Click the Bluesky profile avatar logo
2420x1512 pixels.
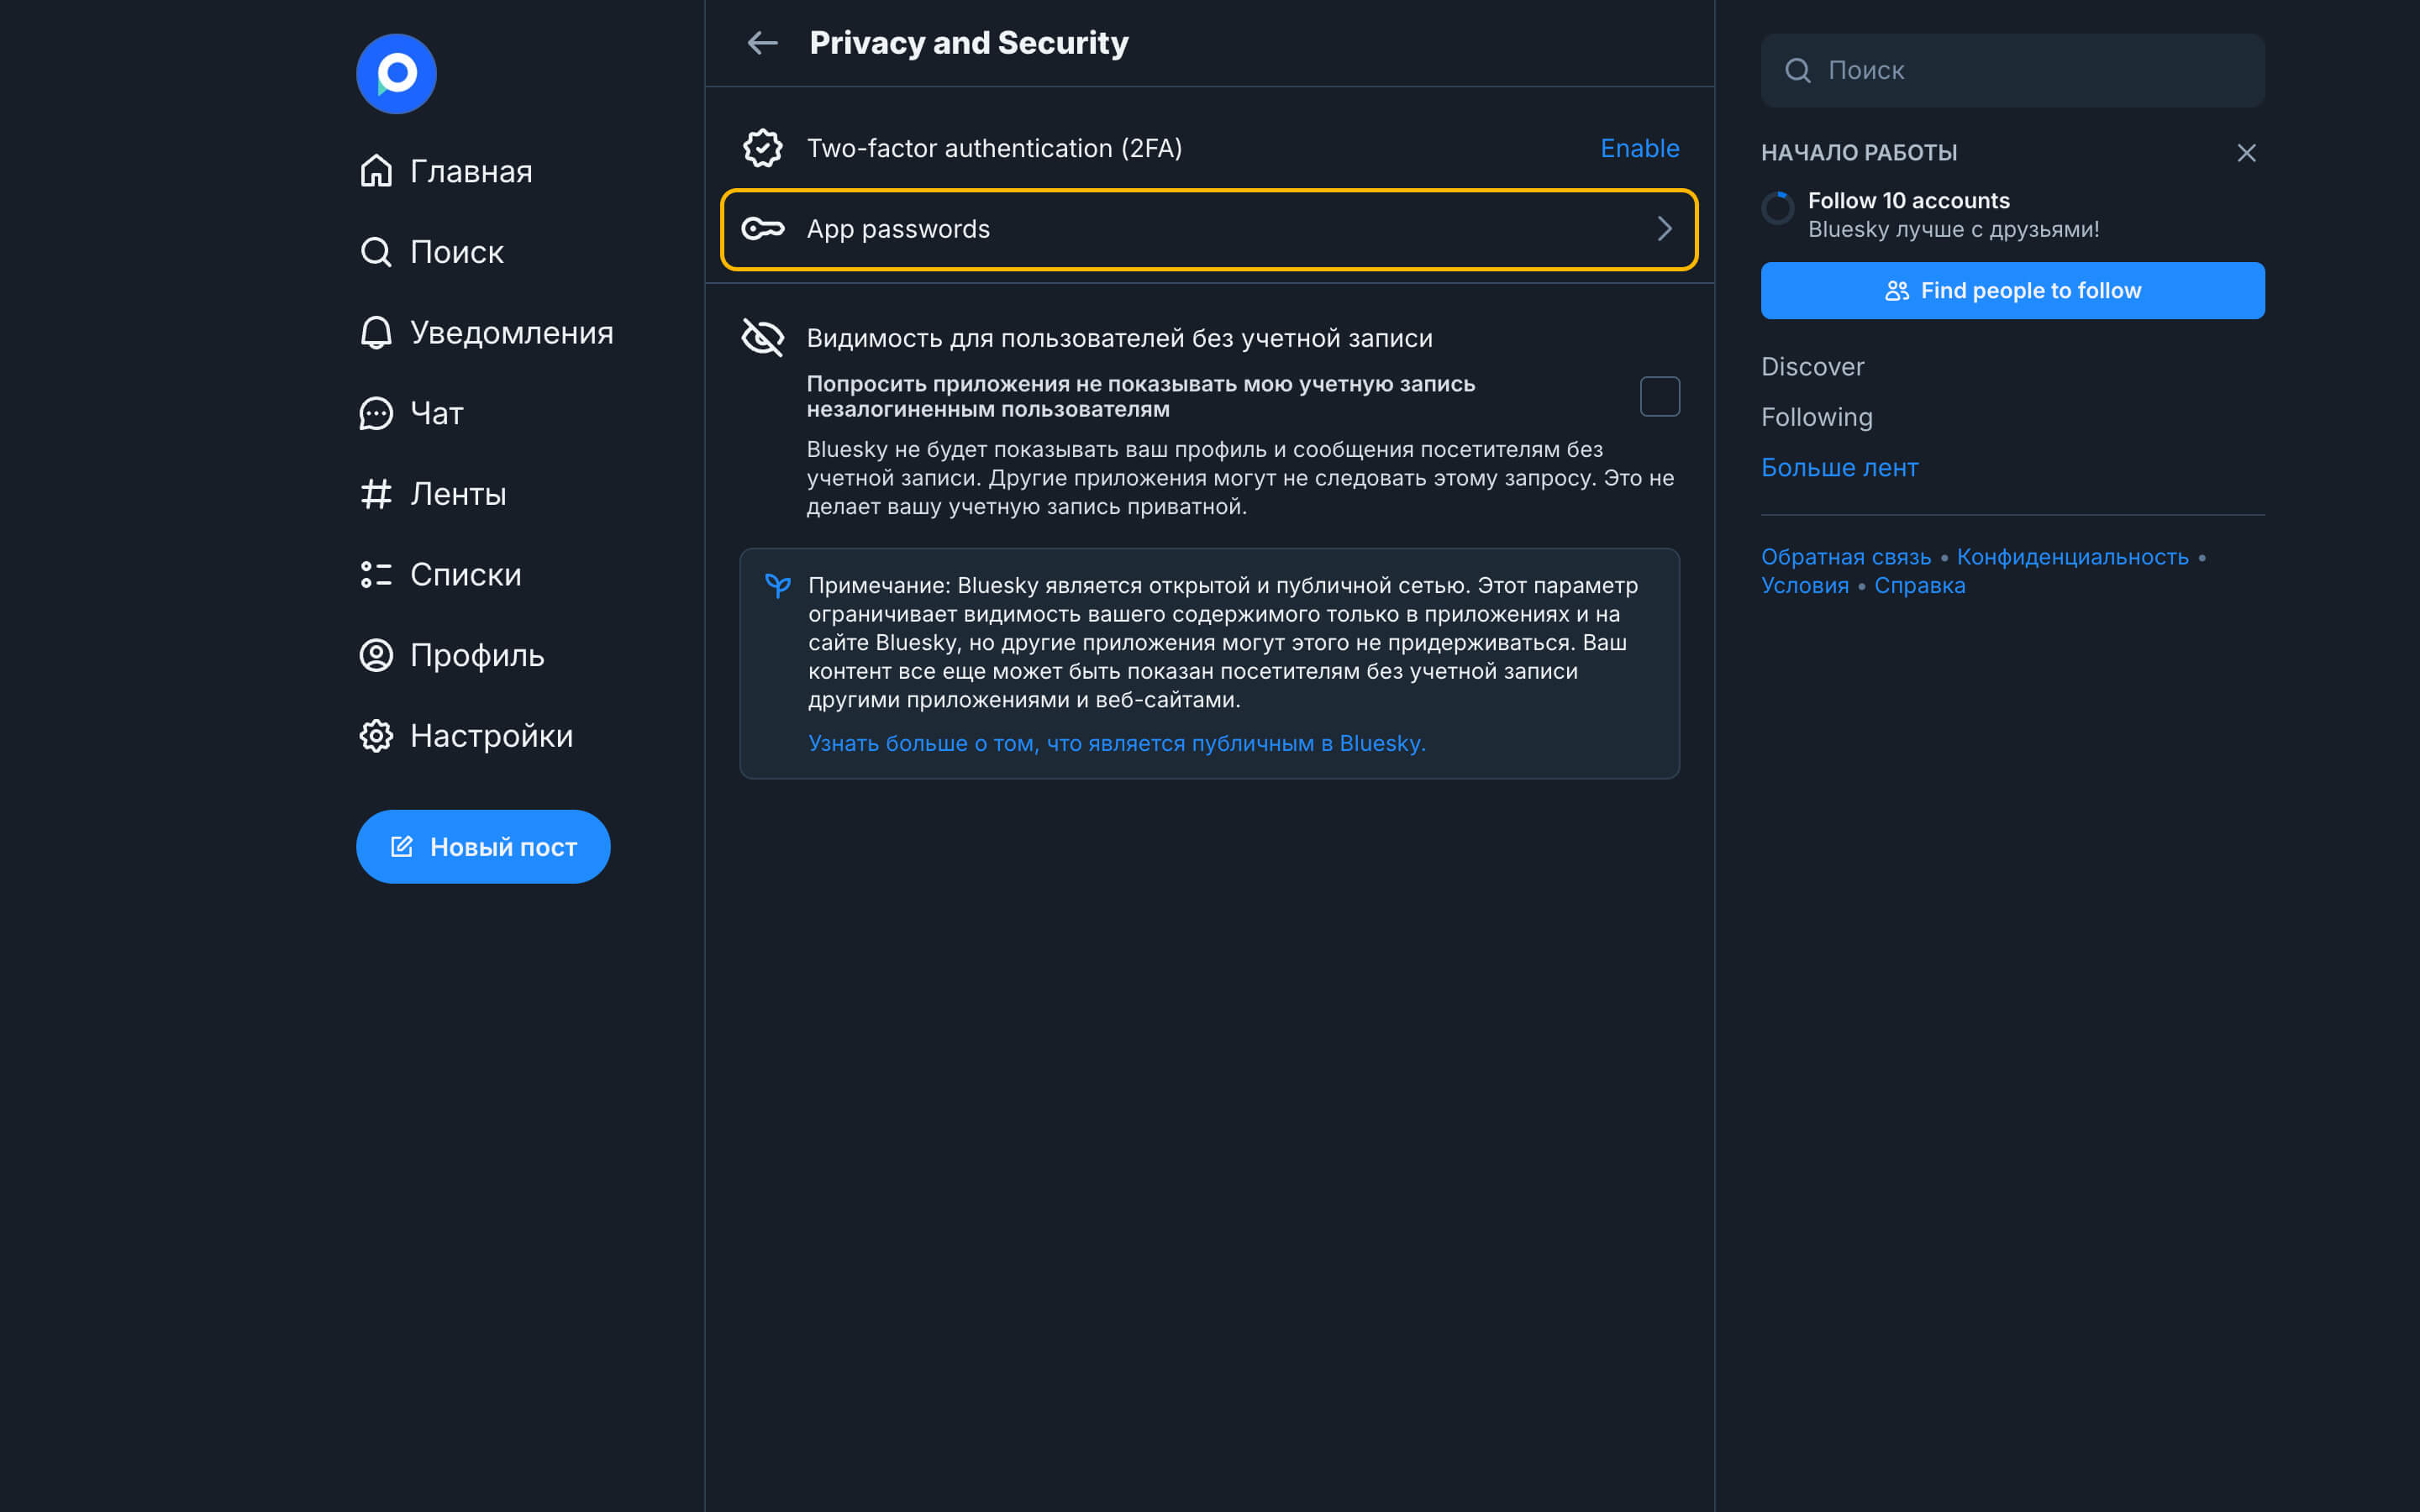click(x=396, y=74)
